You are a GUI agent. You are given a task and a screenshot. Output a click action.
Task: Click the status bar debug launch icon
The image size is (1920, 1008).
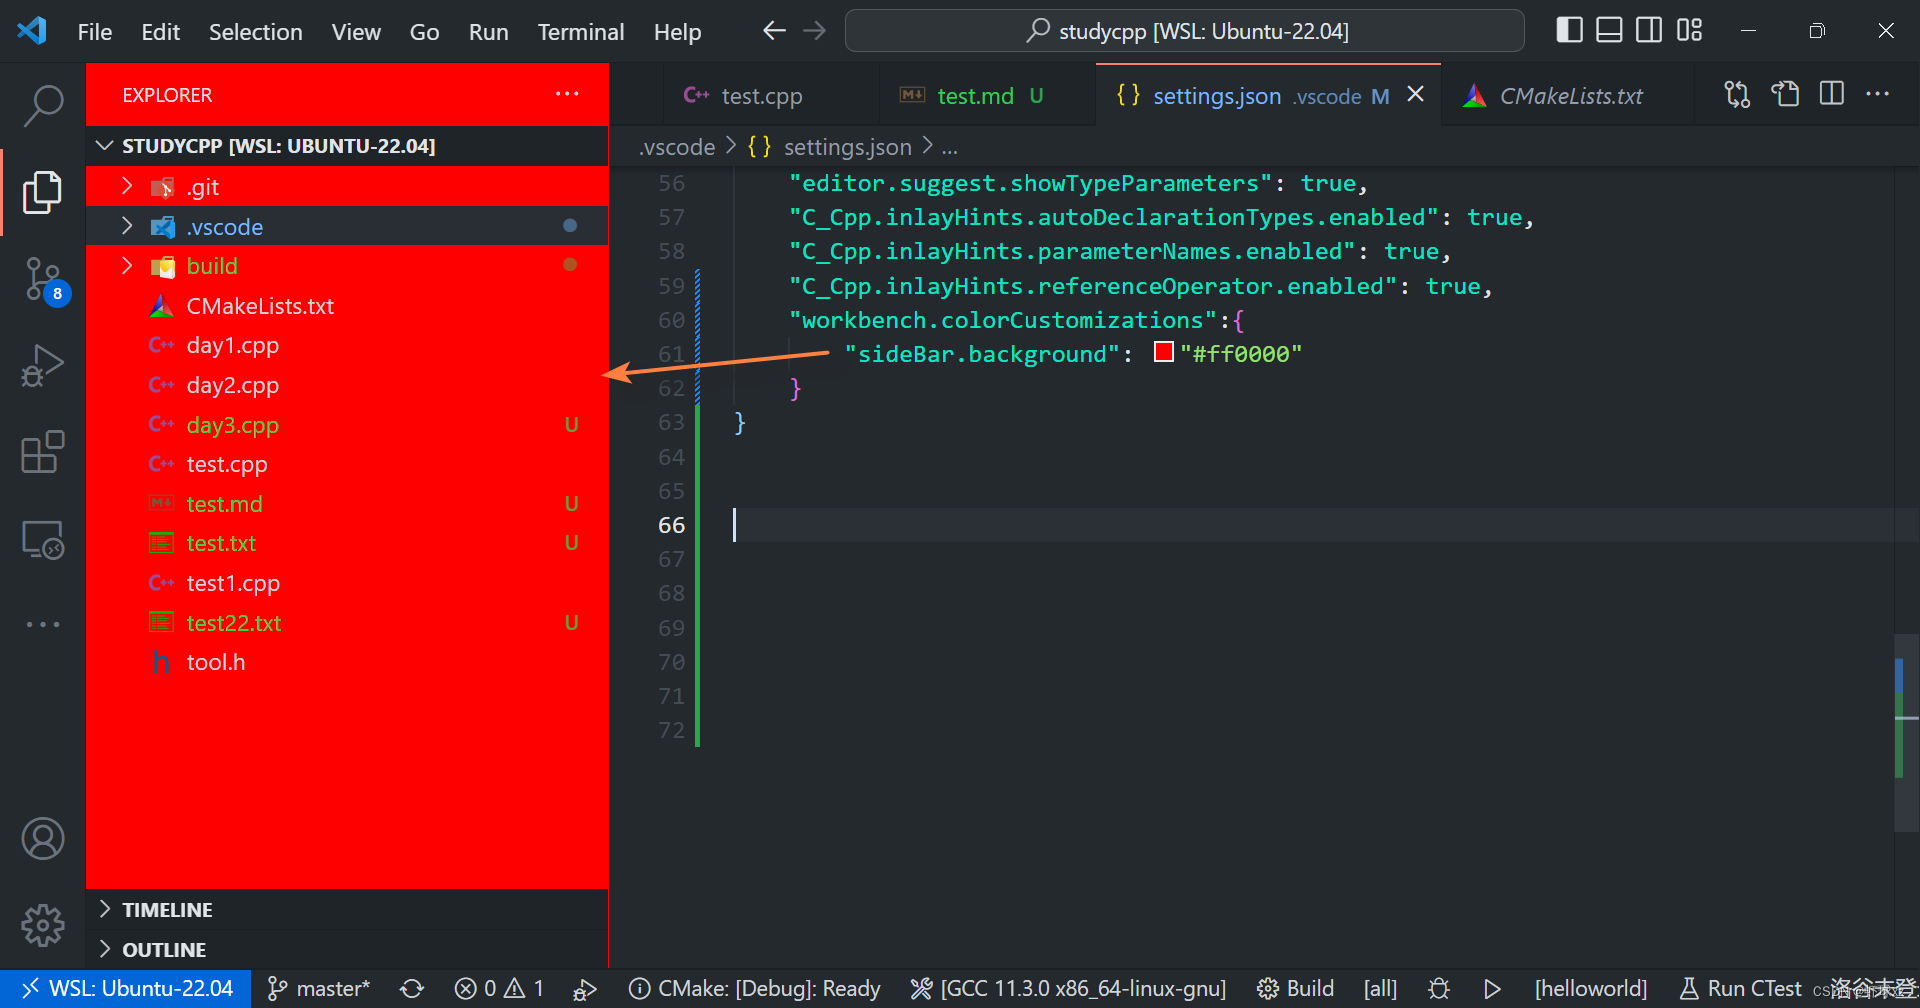tap(585, 989)
